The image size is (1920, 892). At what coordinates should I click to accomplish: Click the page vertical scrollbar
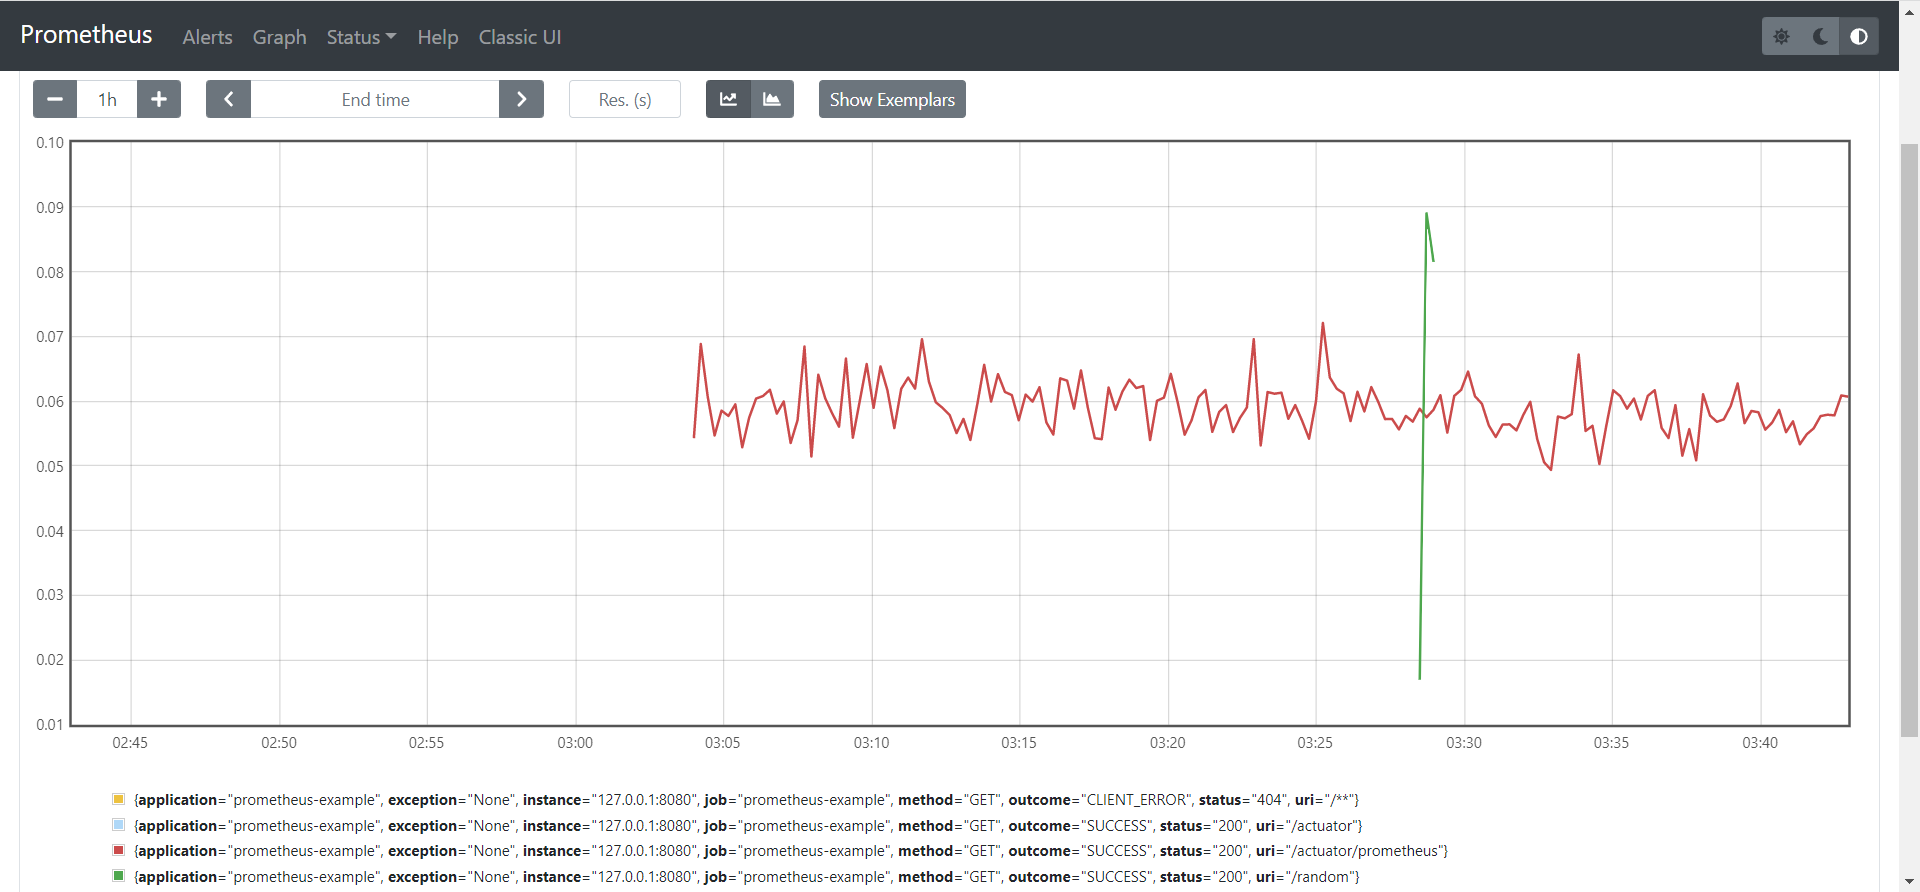(1909, 440)
